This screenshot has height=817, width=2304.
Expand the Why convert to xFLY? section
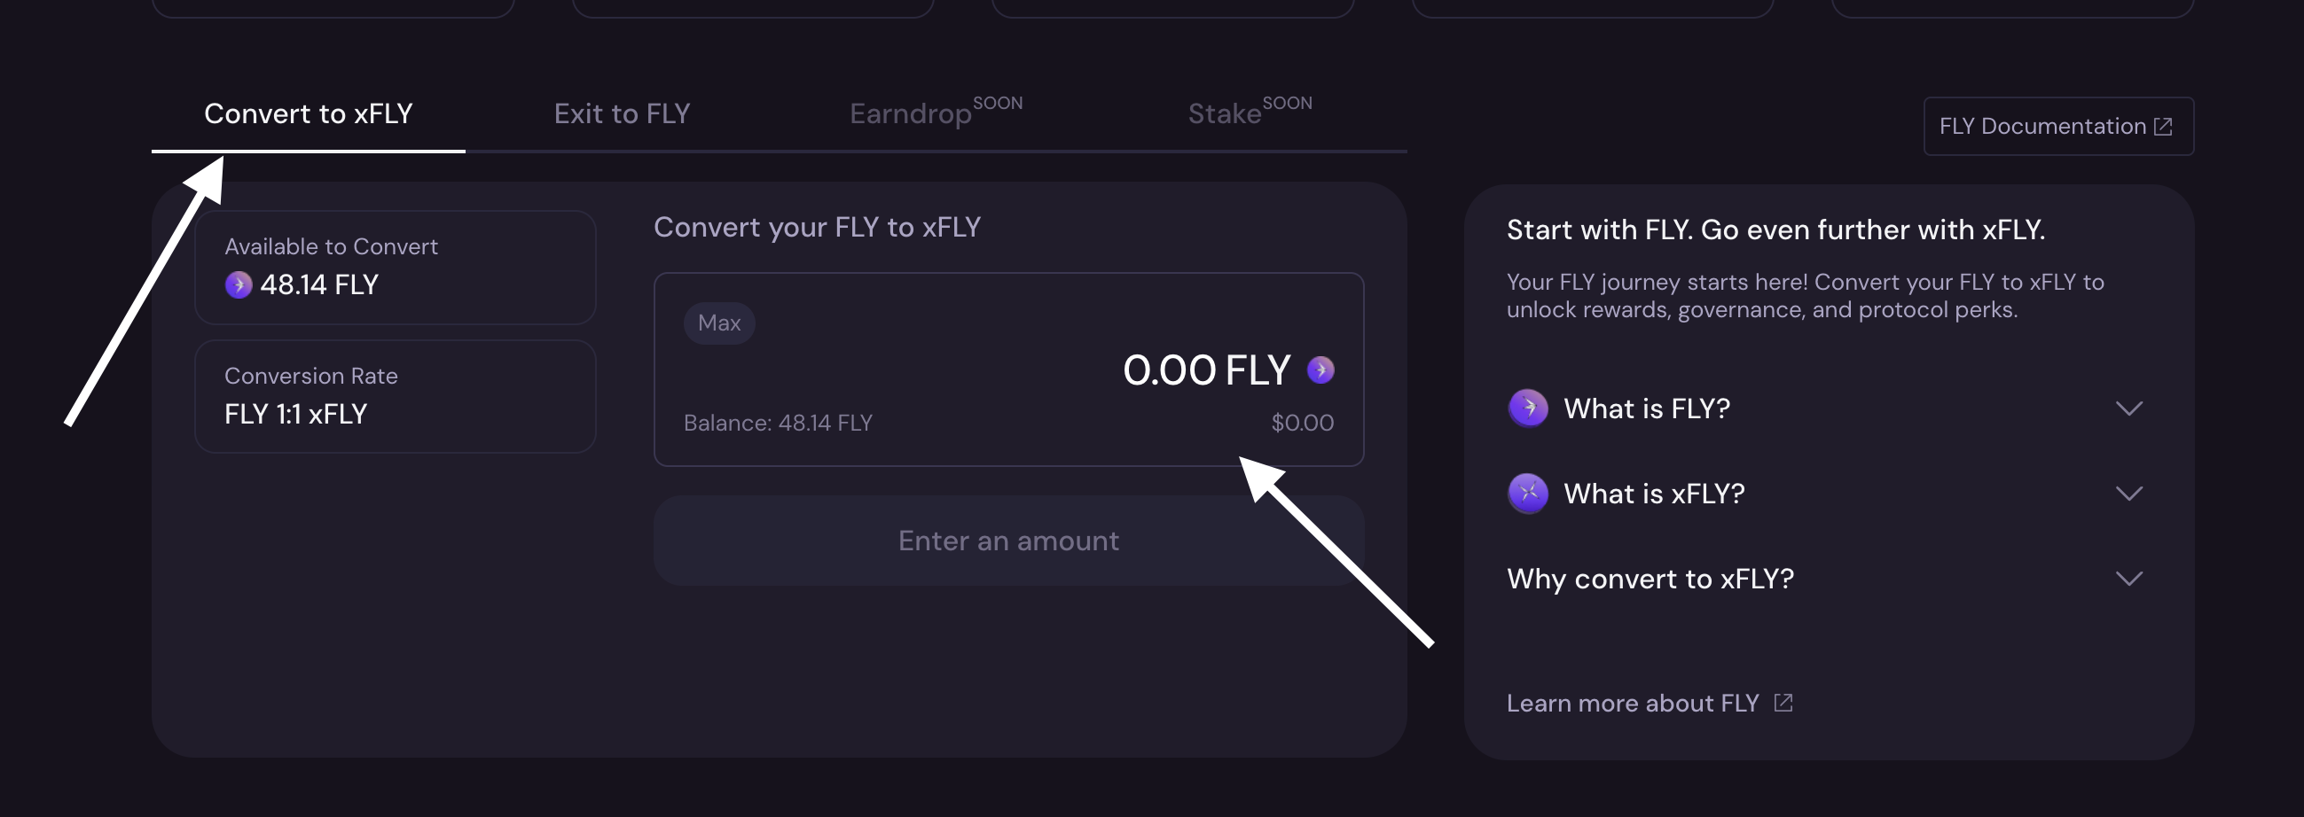click(x=2129, y=578)
